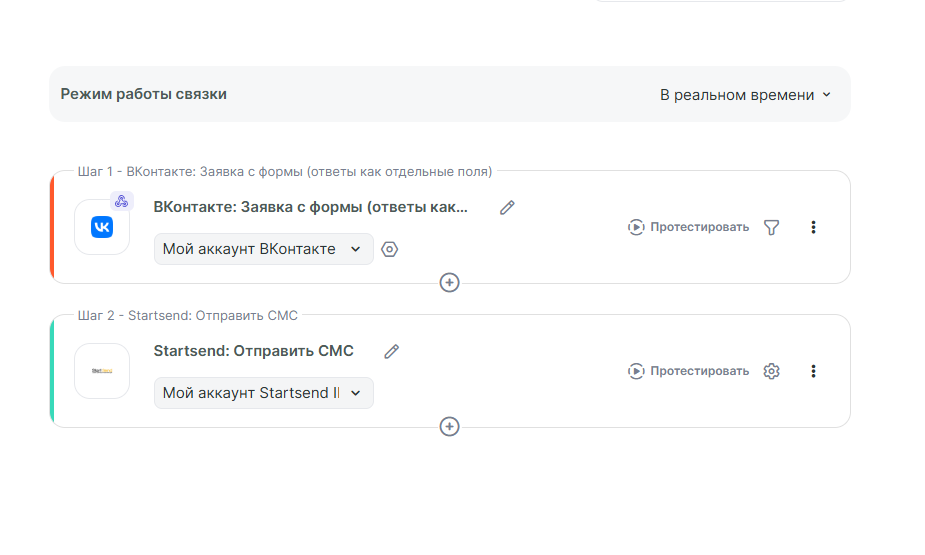
Task: Click the webhook badge on the VK step
Action: click(x=121, y=201)
